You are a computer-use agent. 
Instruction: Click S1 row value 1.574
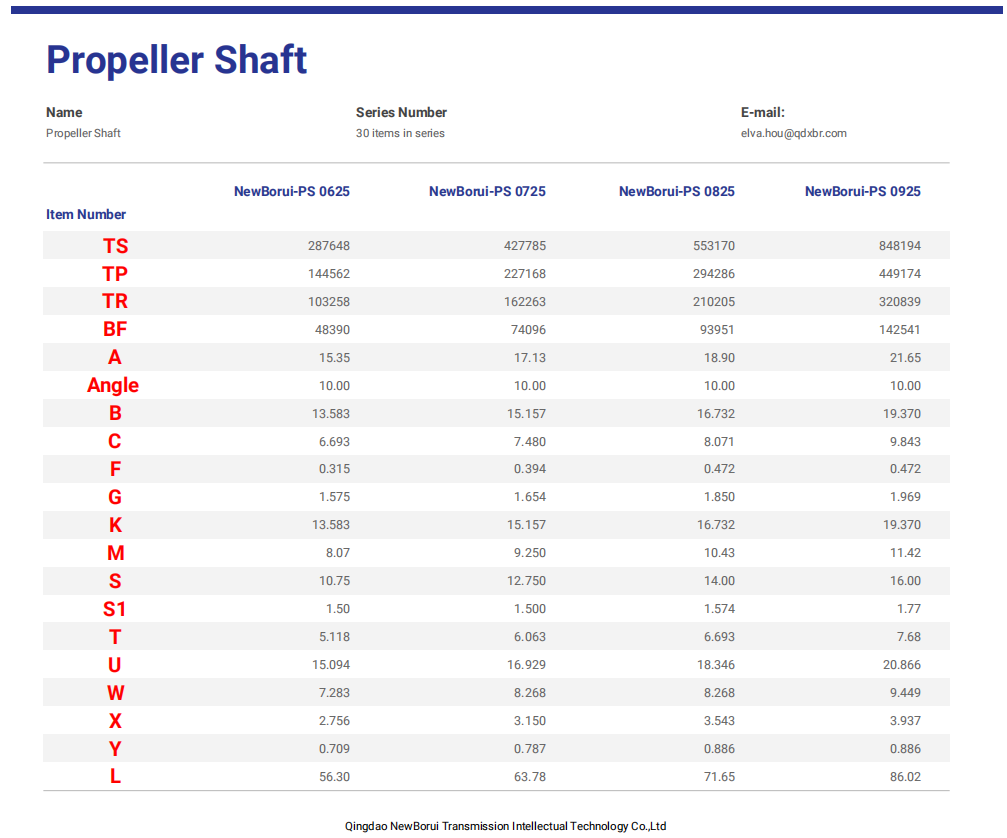tap(719, 609)
